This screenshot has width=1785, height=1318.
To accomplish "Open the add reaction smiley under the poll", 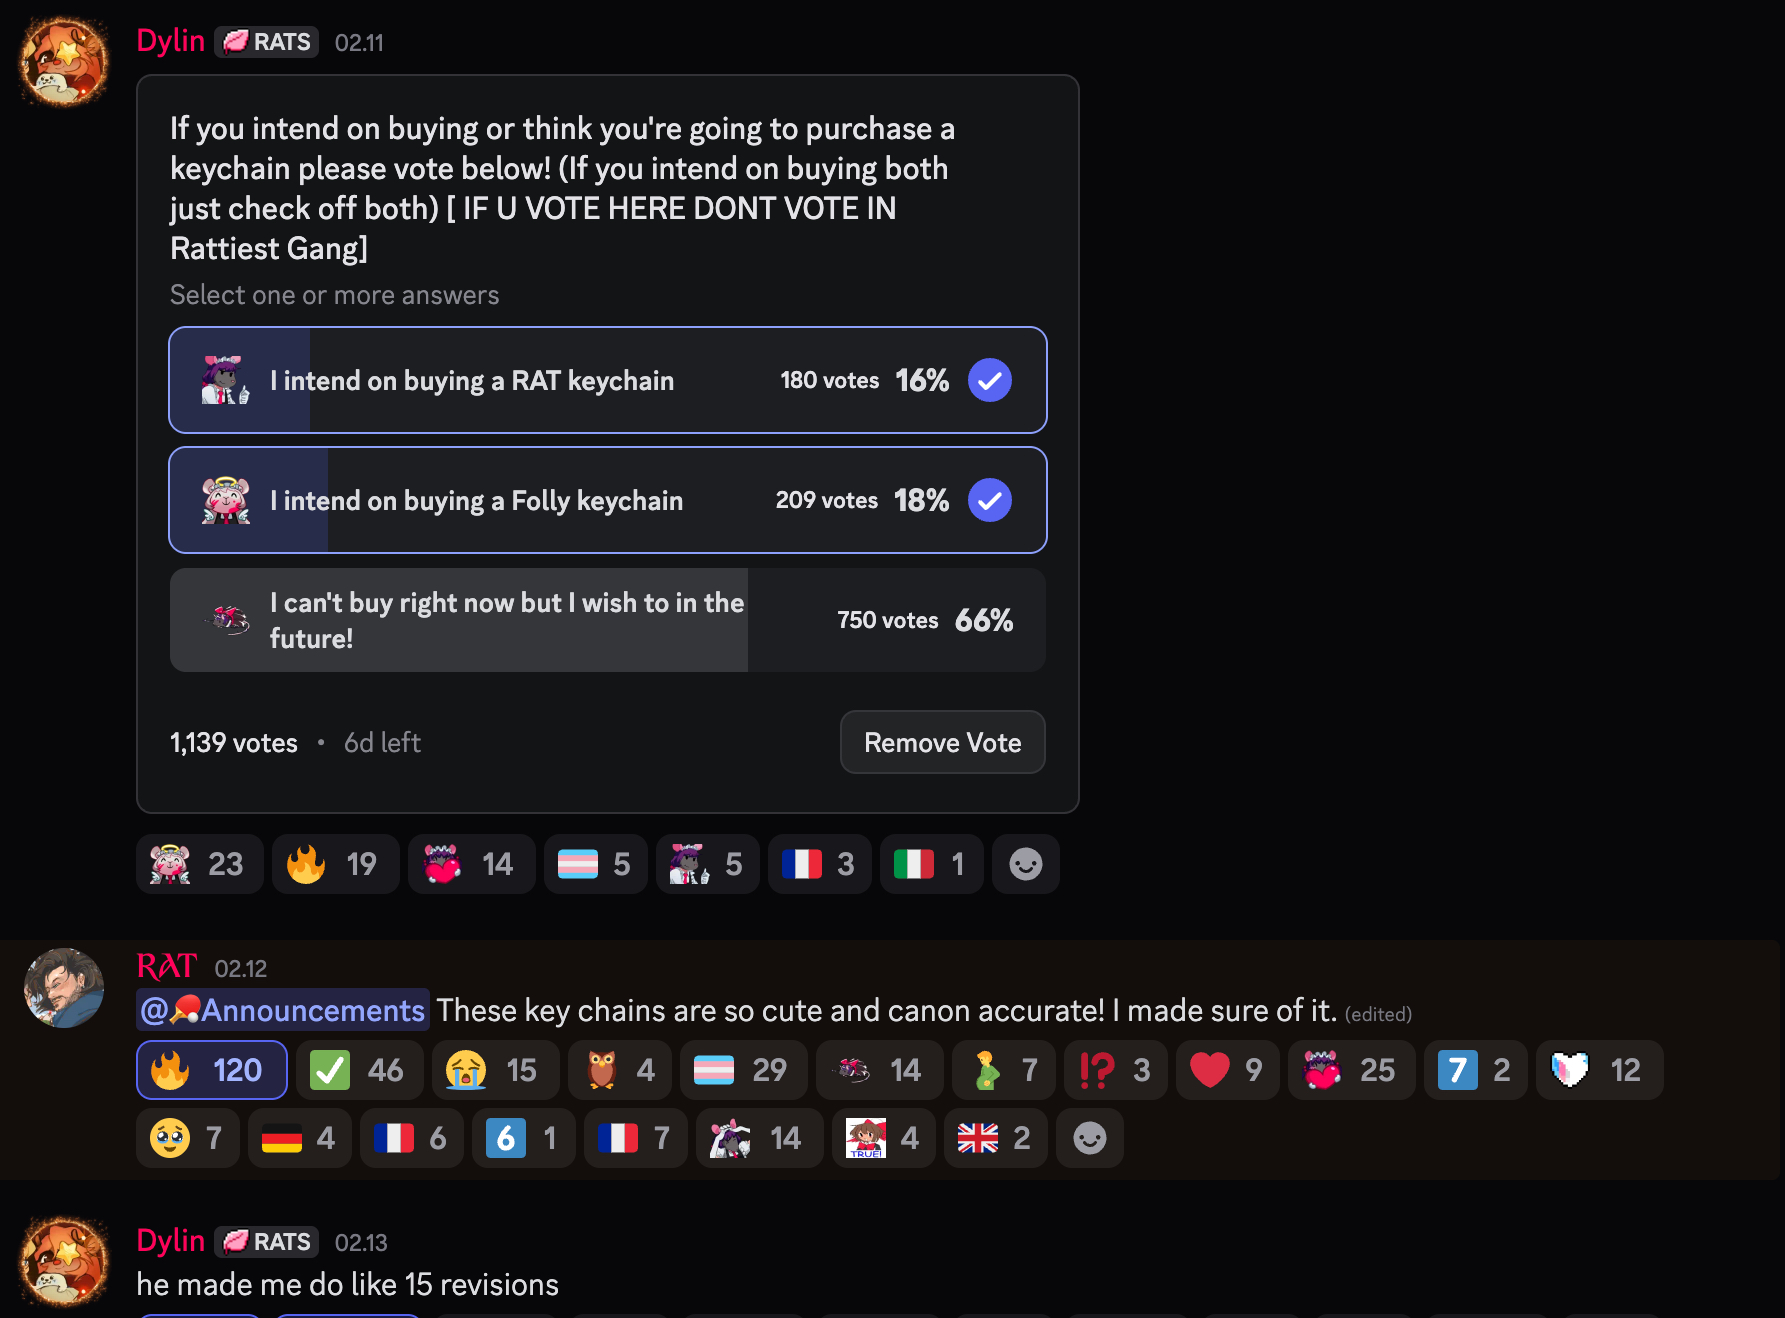I will [1025, 864].
